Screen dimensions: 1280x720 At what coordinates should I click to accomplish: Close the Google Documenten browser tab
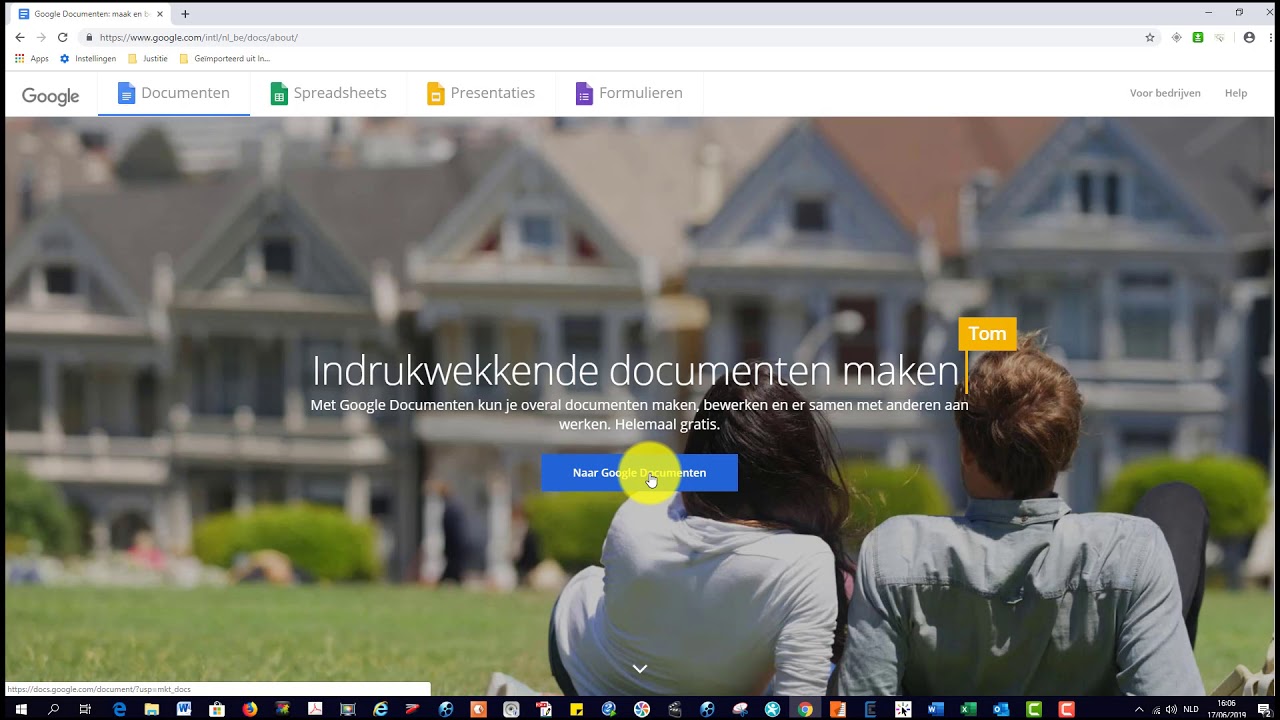160,14
